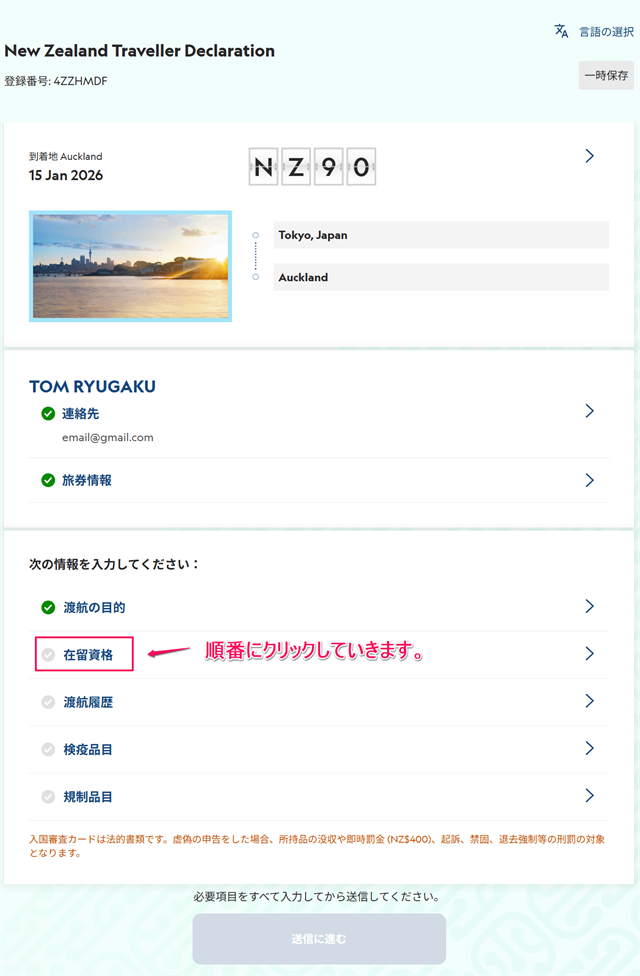Expand the 渡航履歴 section
Screen dimensions: 640x976
(x=588, y=702)
